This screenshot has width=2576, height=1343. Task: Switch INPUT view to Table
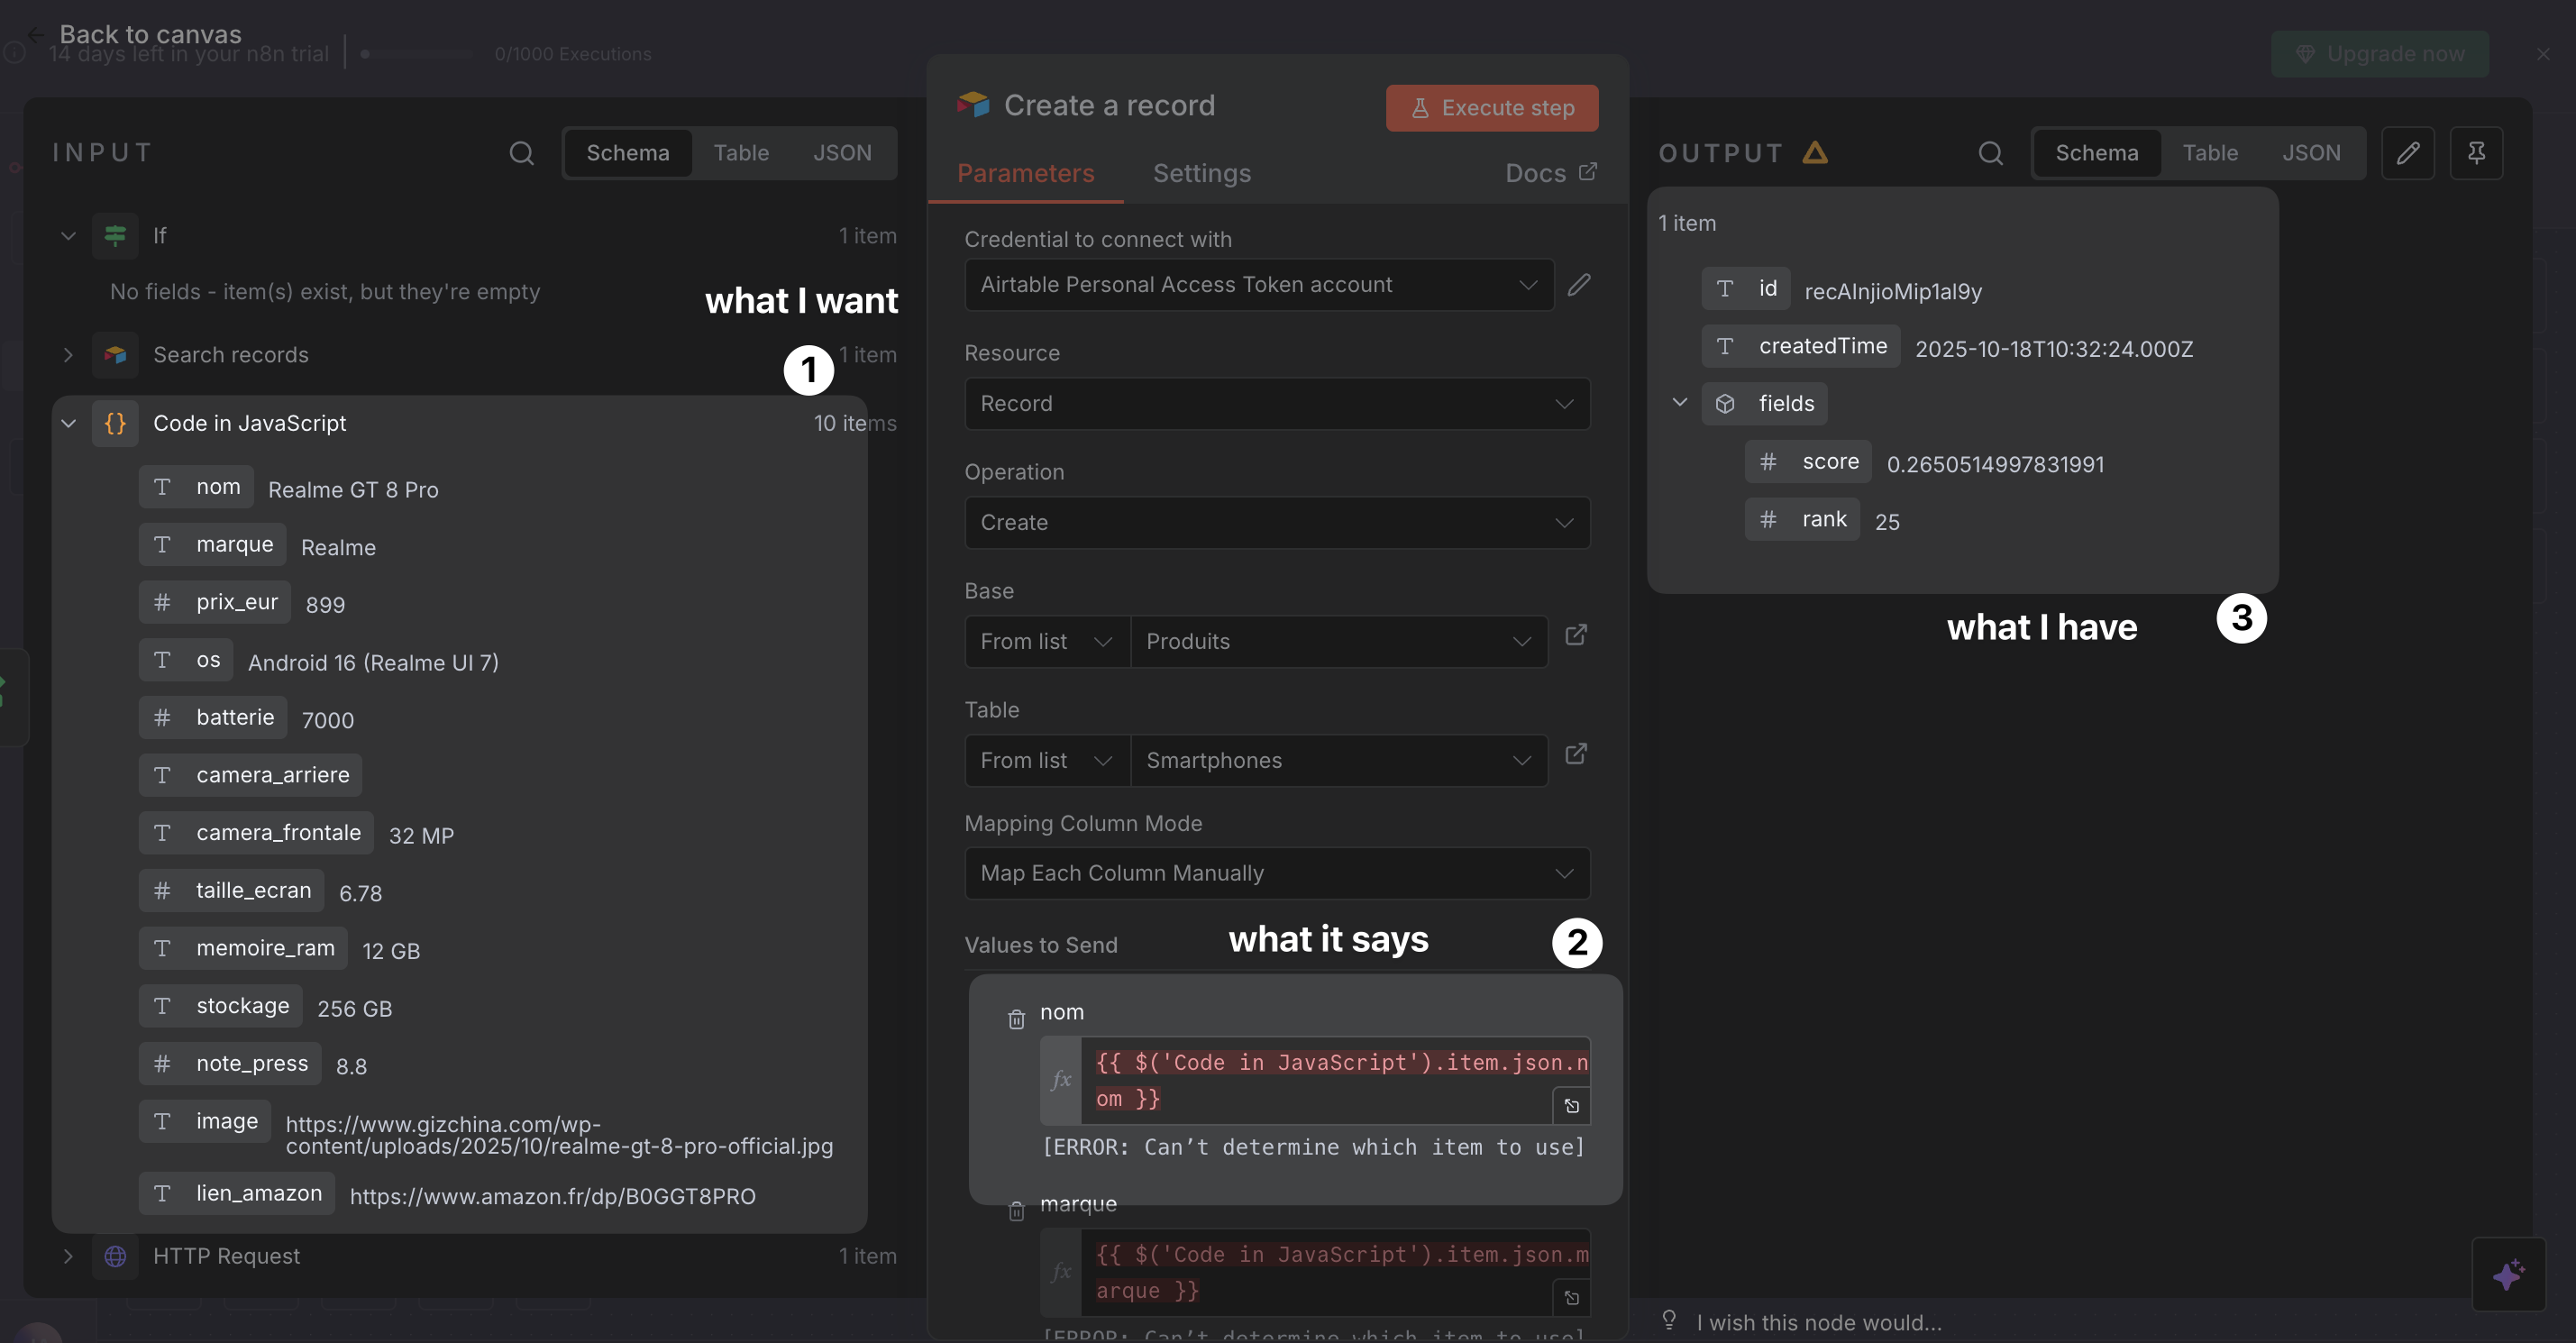[x=741, y=153]
